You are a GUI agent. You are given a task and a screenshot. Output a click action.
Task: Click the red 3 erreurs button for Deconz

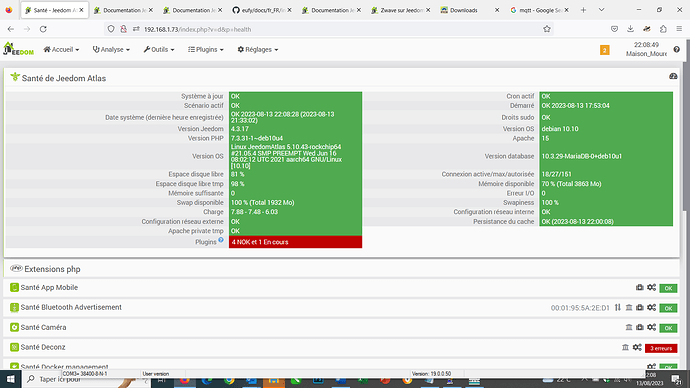[x=661, y=348]
